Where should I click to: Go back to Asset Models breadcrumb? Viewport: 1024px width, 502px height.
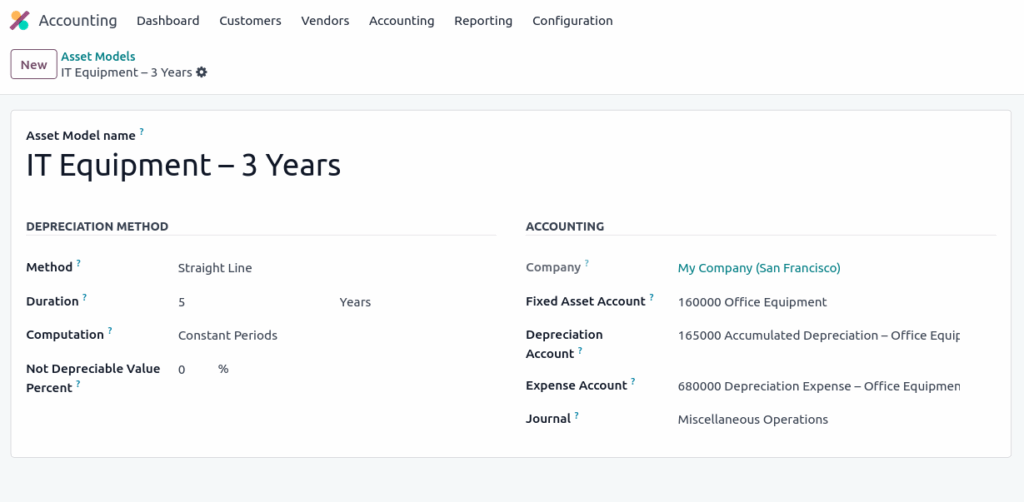pos(98,57)
